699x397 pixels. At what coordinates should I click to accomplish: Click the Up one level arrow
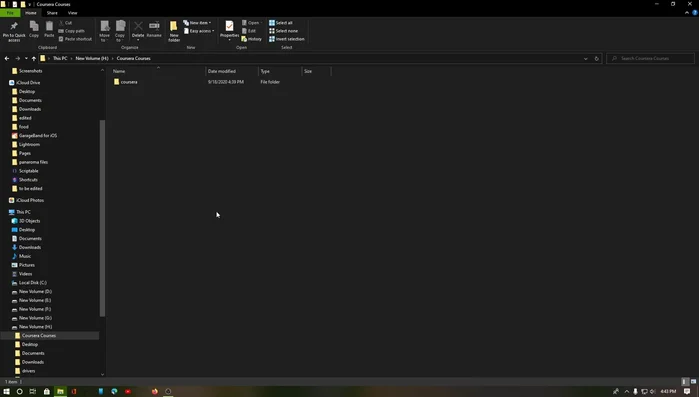(x=33, y=58)
